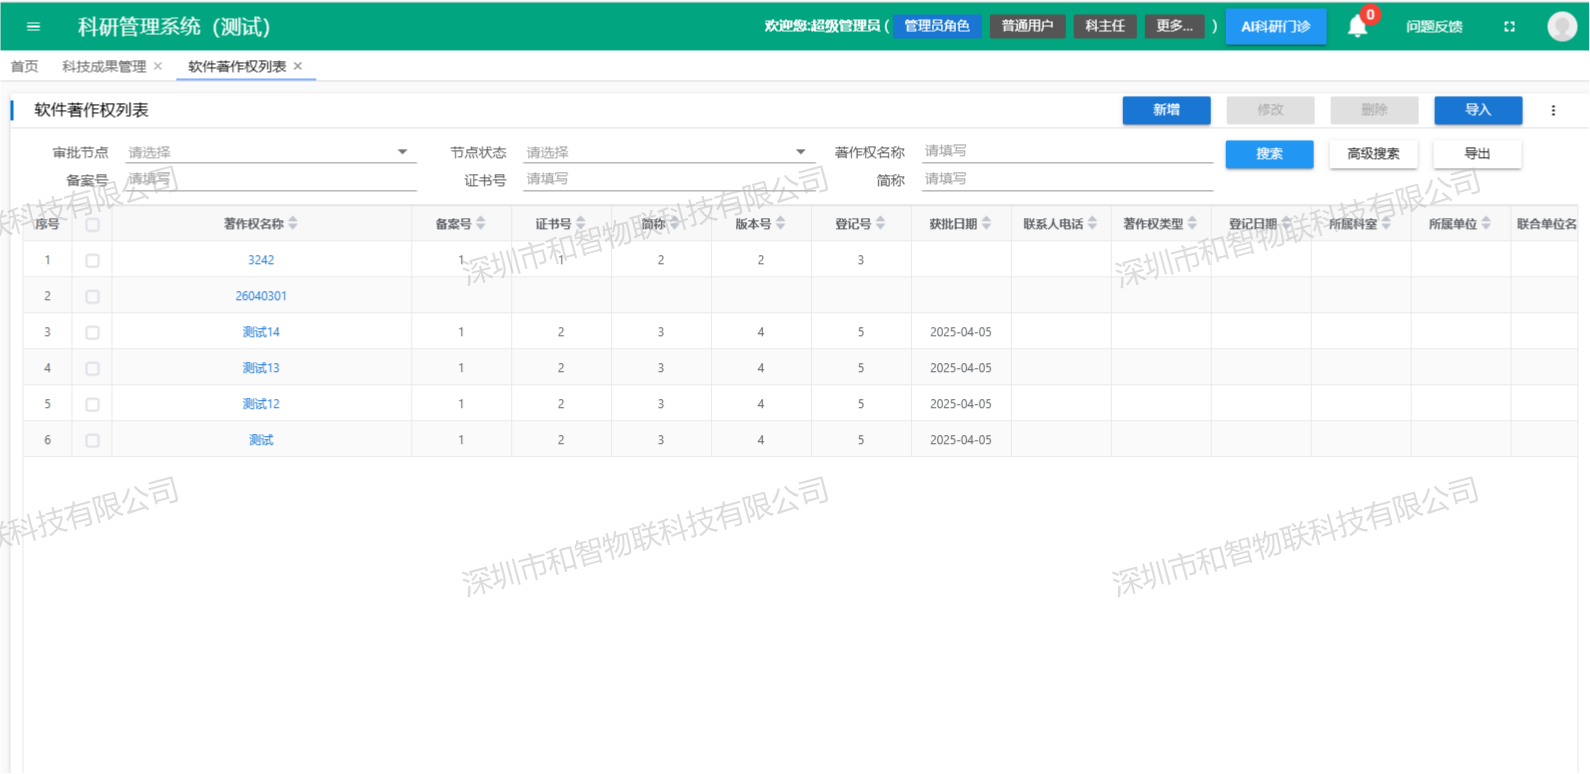Click the 新增 button
The image size is (1590, 774).
click(1166, 110)
